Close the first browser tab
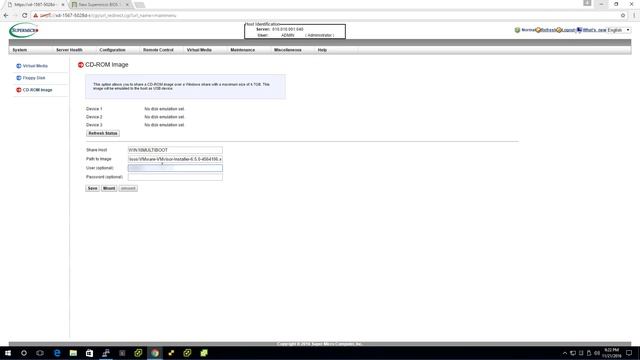The height and width of the screenshot is (360, 640). click(x=63, y=4)
